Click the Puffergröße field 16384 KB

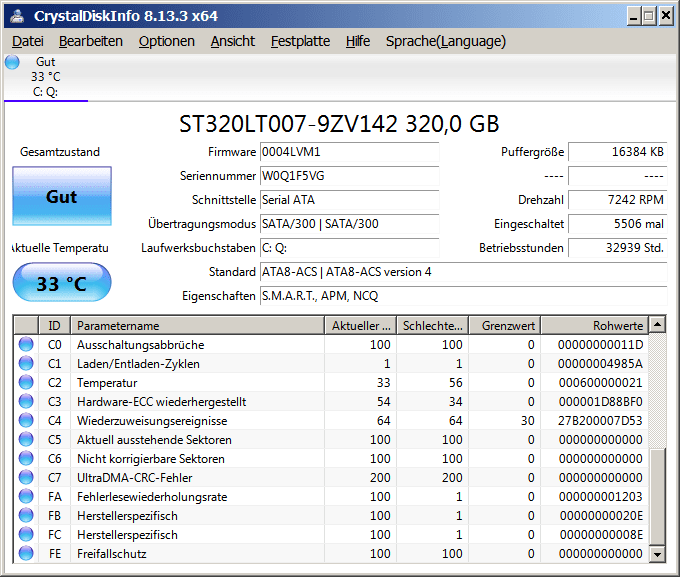pyautogui.click(x=618, y=152)
